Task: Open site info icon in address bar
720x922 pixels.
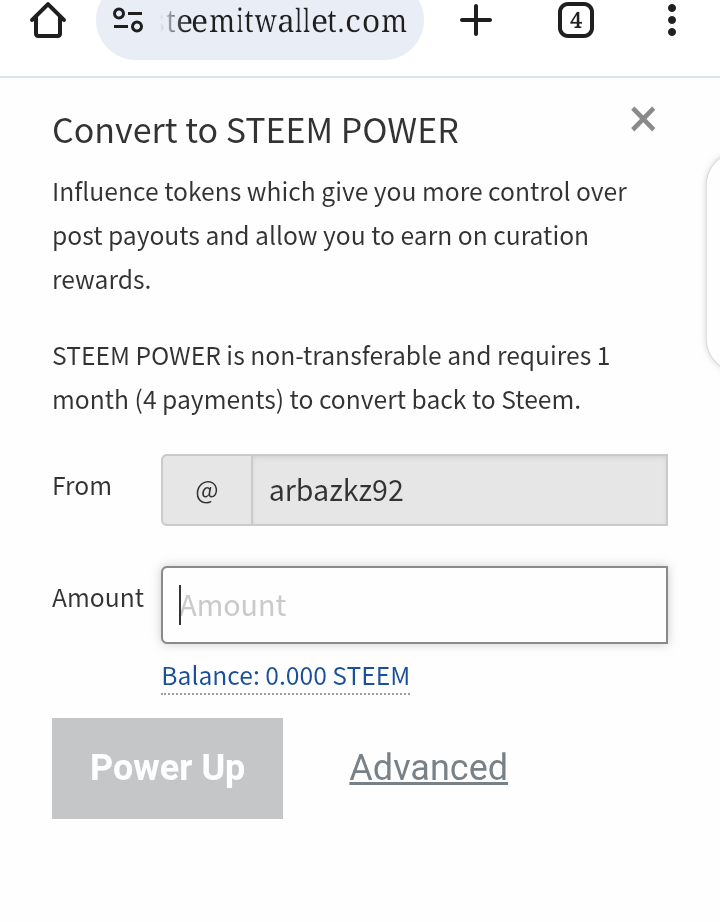Action: tap(128, 21)
